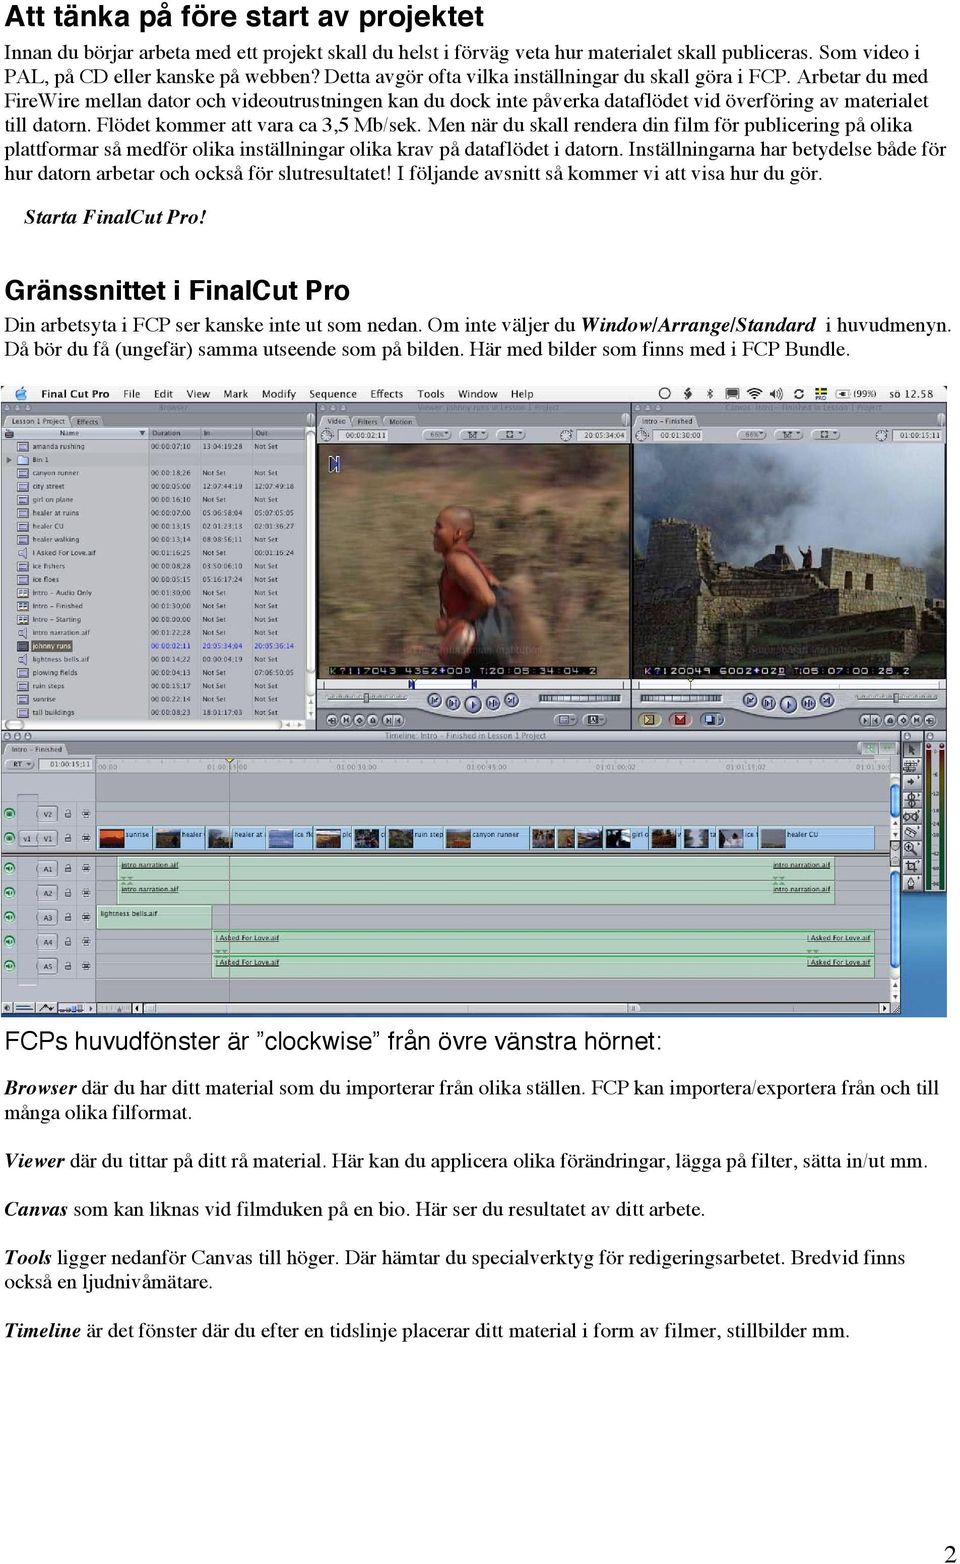This screenshot has width=960, height=1564.
Task: Open the File menu
Action: pos(132,394)
